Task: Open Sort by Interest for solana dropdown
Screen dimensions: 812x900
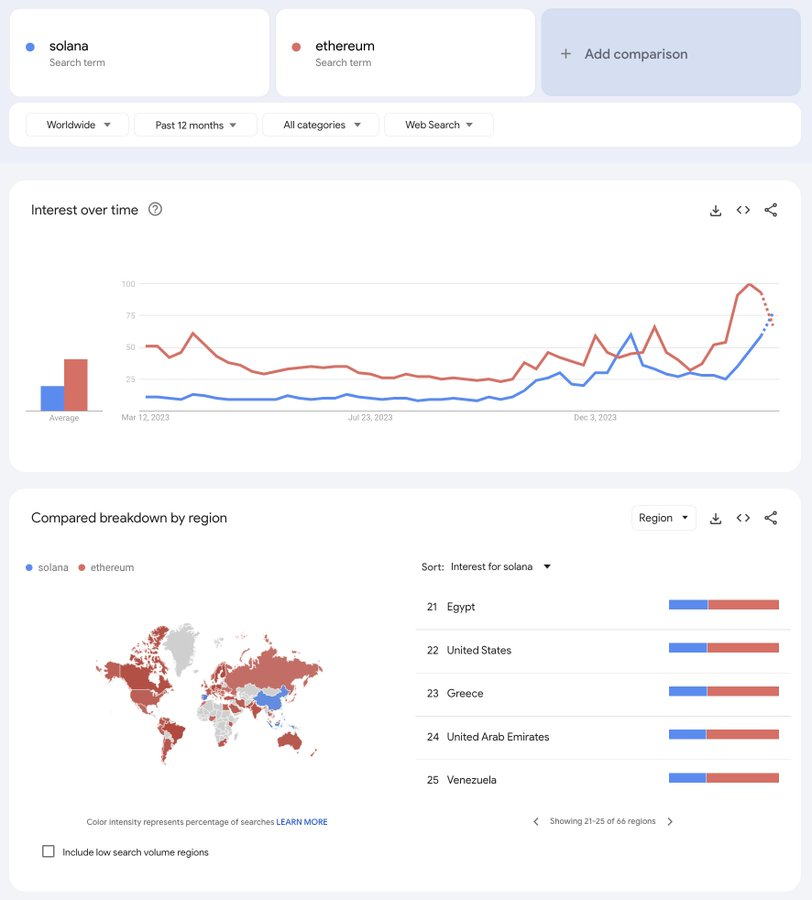Action: pos(500,567)
